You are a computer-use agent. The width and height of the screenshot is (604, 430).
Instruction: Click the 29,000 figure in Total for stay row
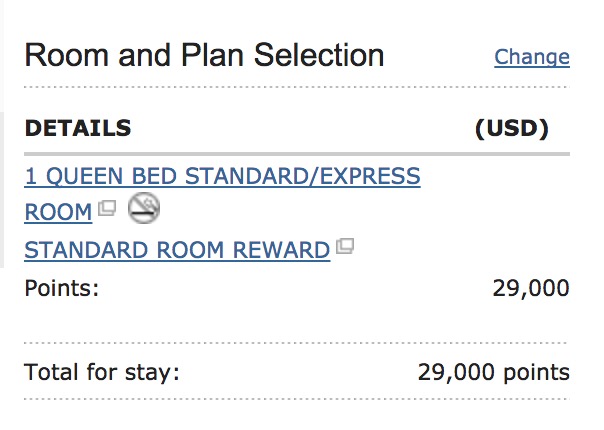(456, 373)
